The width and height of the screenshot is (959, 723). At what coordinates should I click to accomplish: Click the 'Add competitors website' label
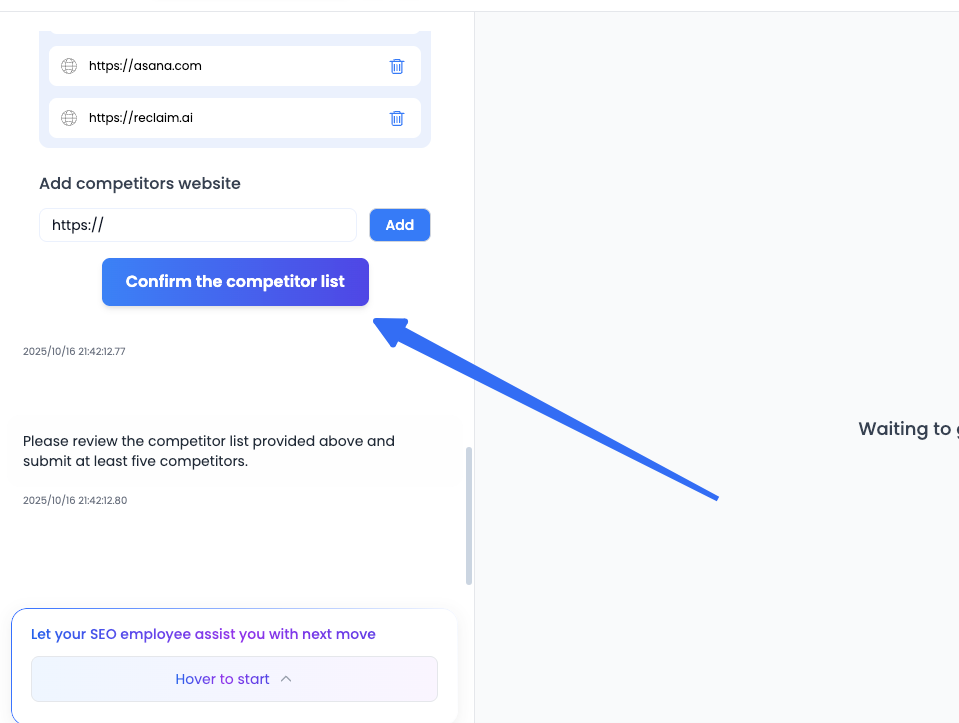[x=140, y=184]
